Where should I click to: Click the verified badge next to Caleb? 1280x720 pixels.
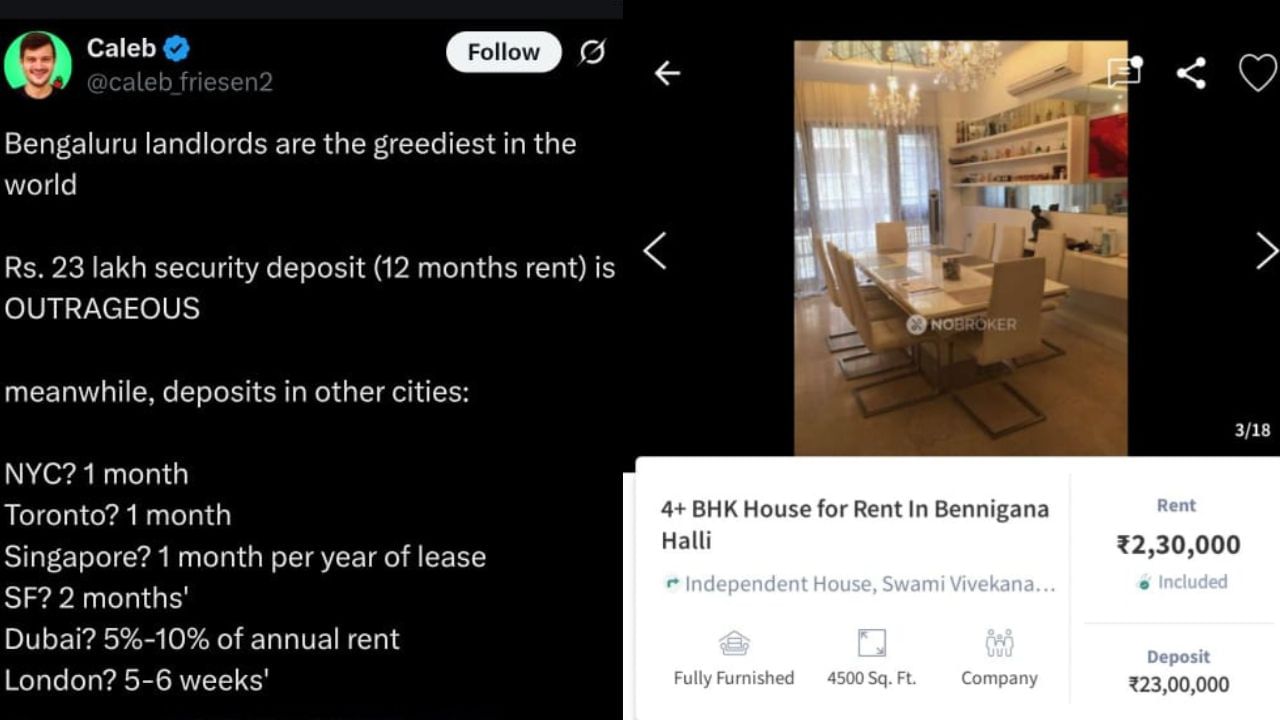pyautogui.click(x=177, y=47)
